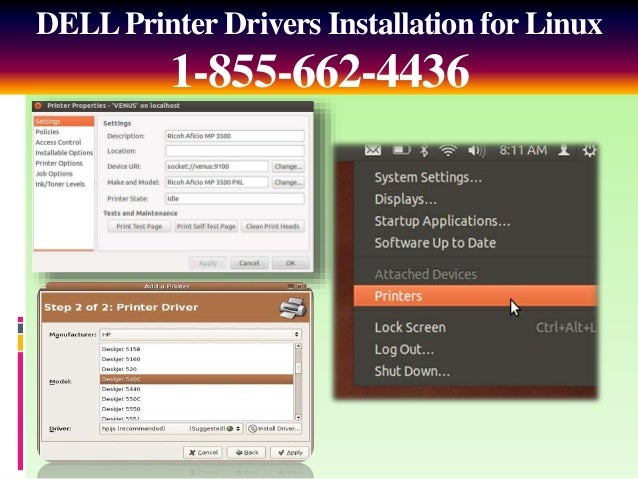638x479 pixels.
Task: Open the Policies section
Action: (x=47, y=132)
